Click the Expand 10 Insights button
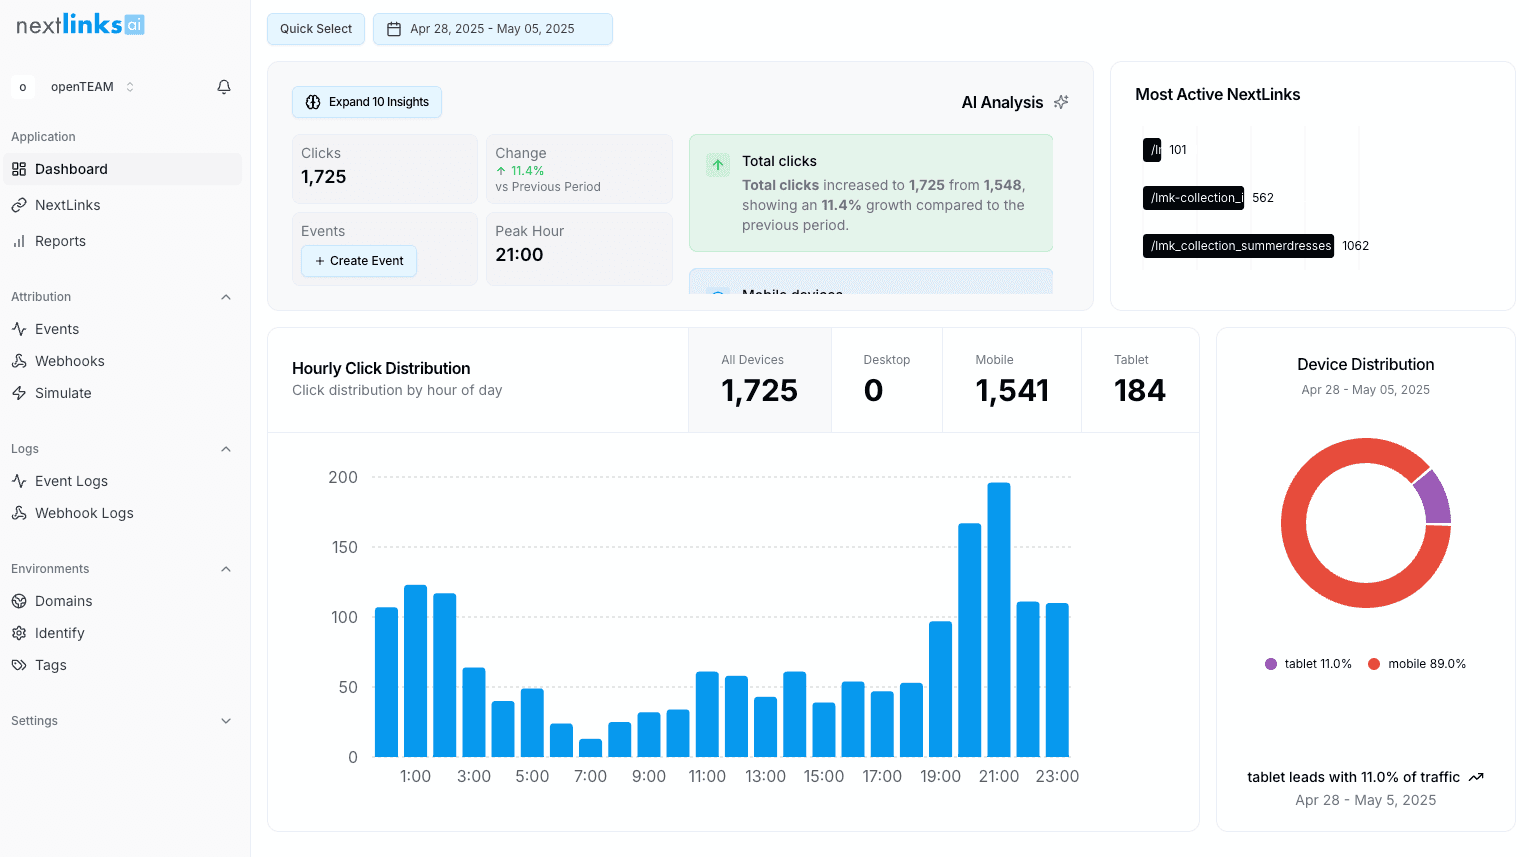The height and width of the screenshot is (857, 1529). [366, 101]
